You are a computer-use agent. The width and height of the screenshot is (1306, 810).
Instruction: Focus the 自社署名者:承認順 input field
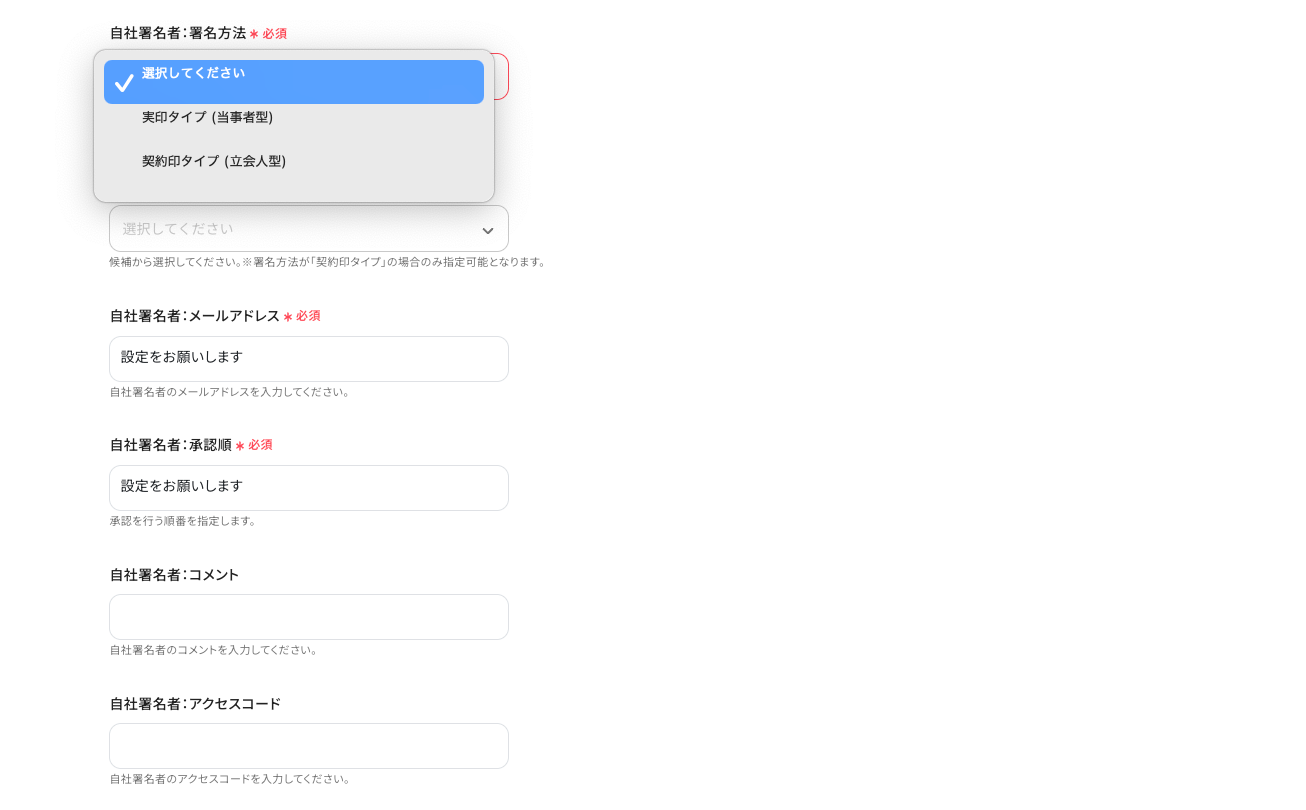coord(309,488)
